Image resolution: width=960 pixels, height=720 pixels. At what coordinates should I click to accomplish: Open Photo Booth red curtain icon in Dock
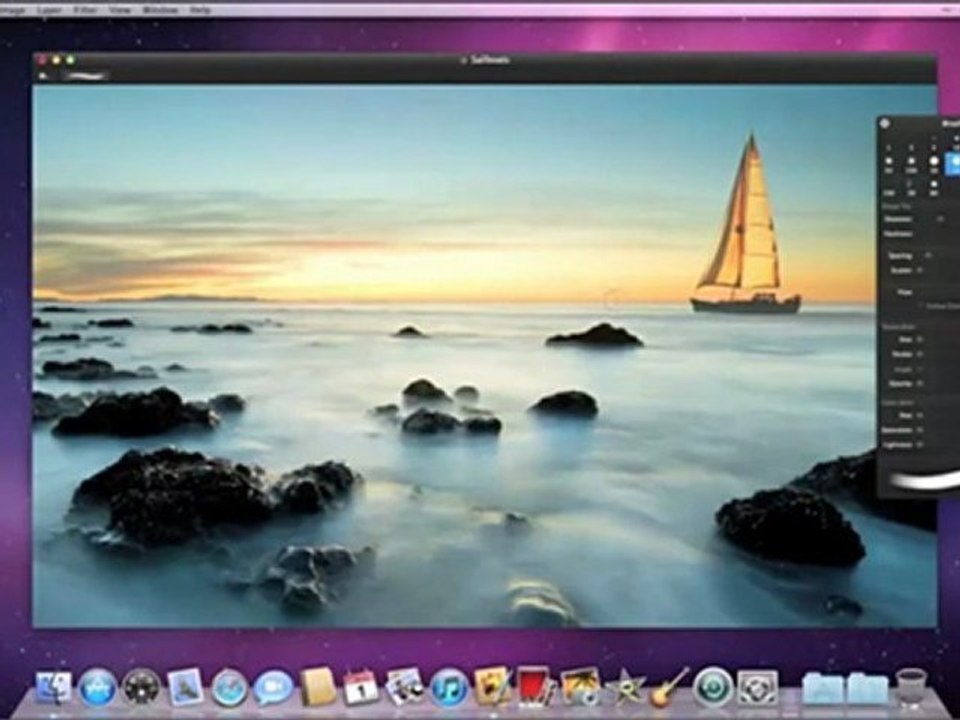[x=536, y=686]
